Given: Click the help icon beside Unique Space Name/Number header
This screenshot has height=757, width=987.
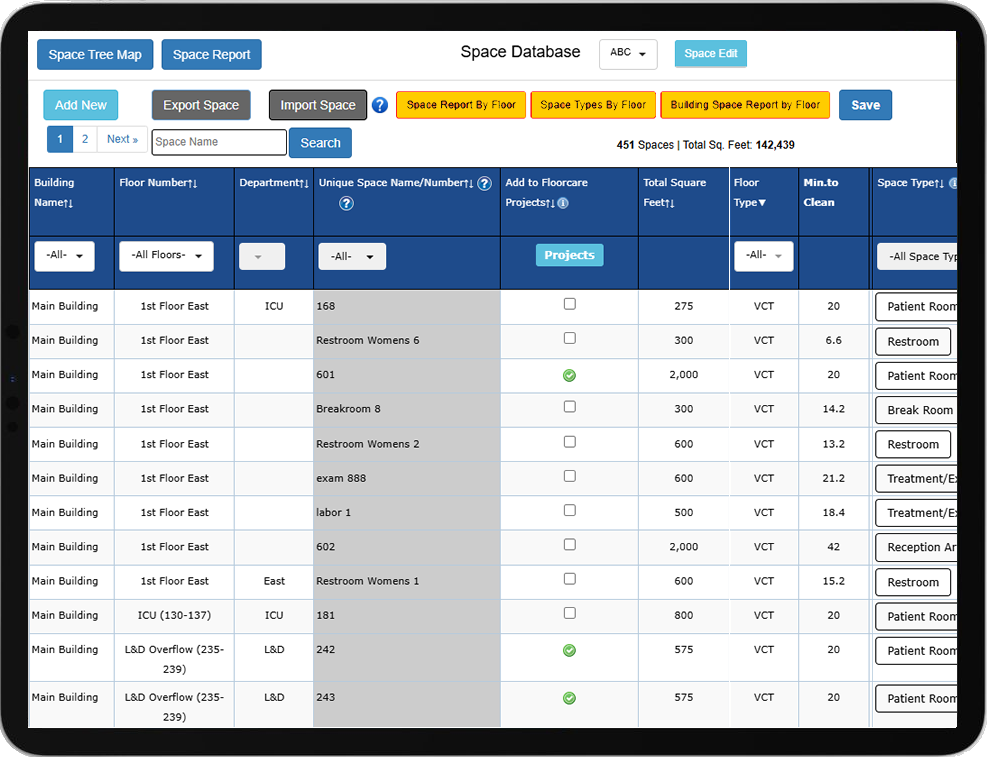Looking at the screenshot, I should pyautogui.click(x=484, y=183).
